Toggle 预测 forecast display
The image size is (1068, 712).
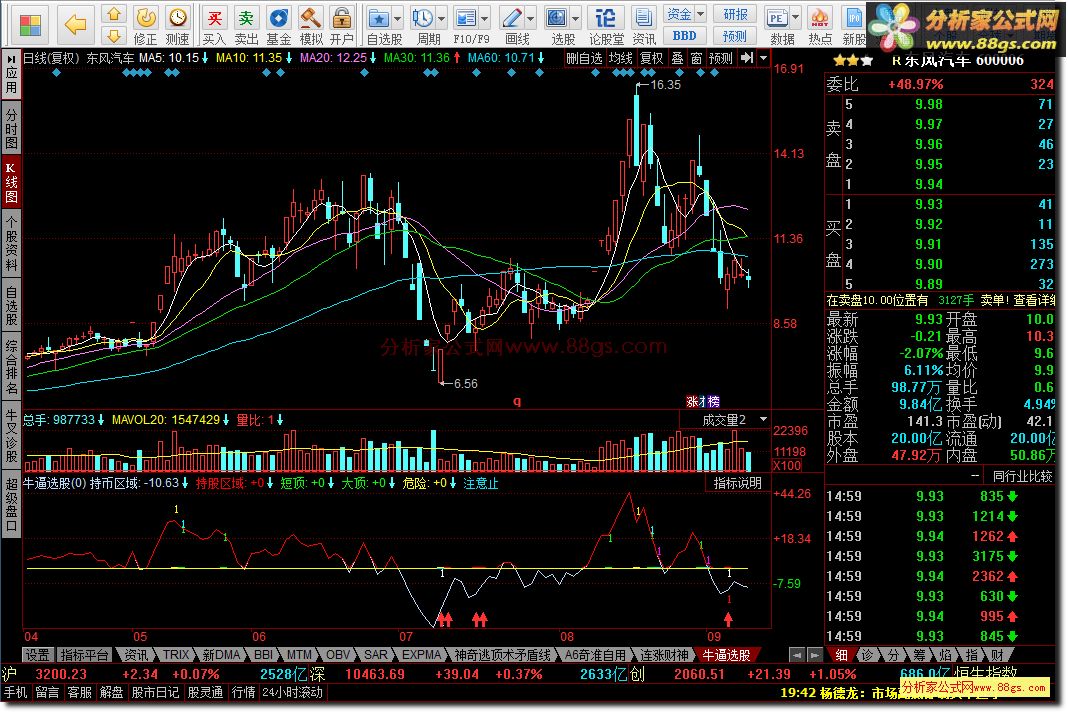pyautogui.click(x=721, y=58)
